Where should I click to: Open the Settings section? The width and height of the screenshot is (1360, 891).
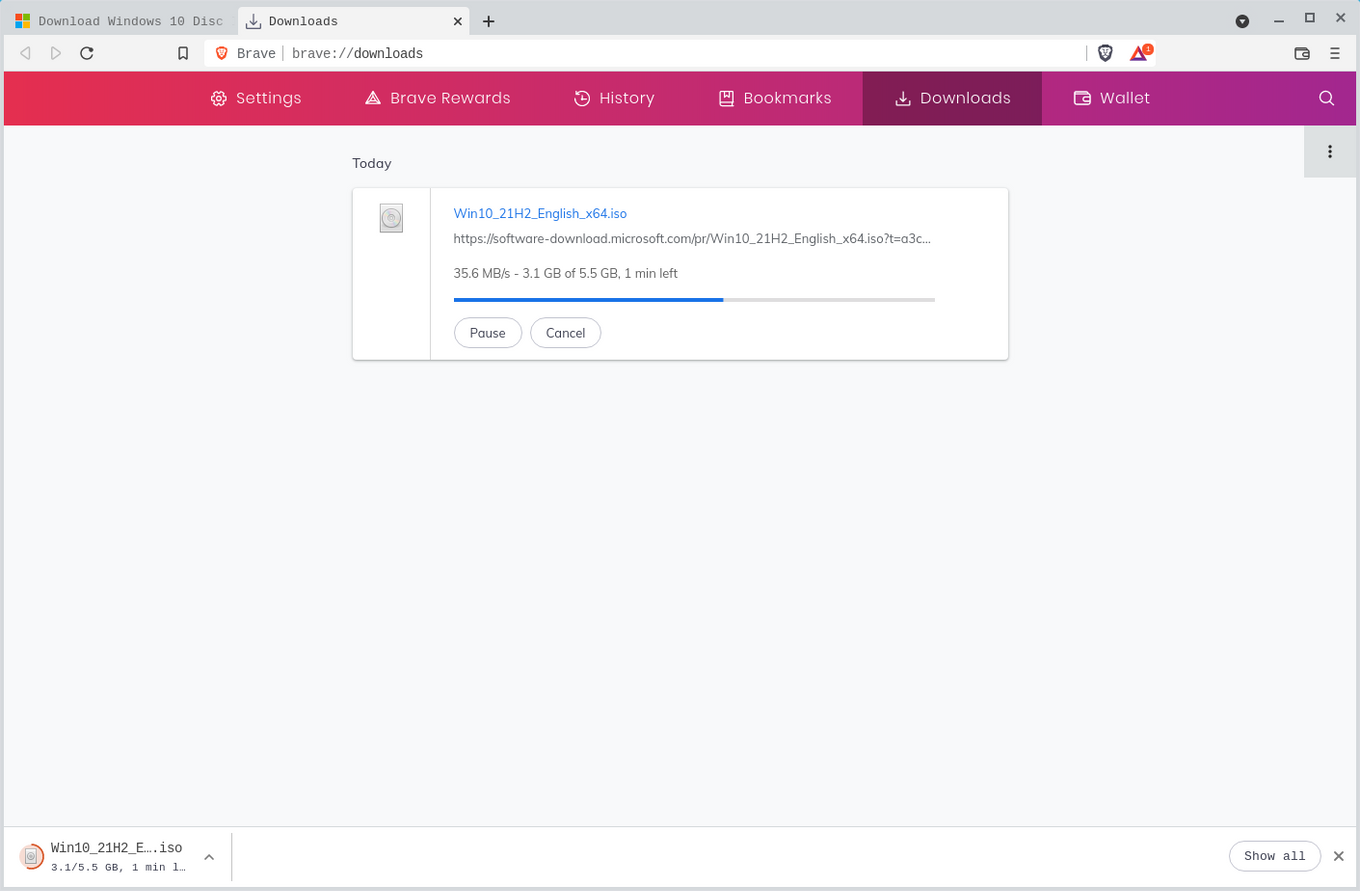tap(255, 98)
